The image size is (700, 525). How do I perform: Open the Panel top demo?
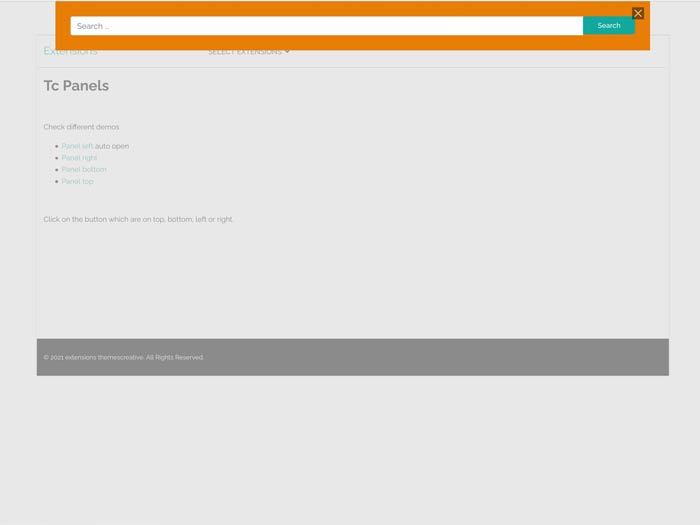pos(77,182)
